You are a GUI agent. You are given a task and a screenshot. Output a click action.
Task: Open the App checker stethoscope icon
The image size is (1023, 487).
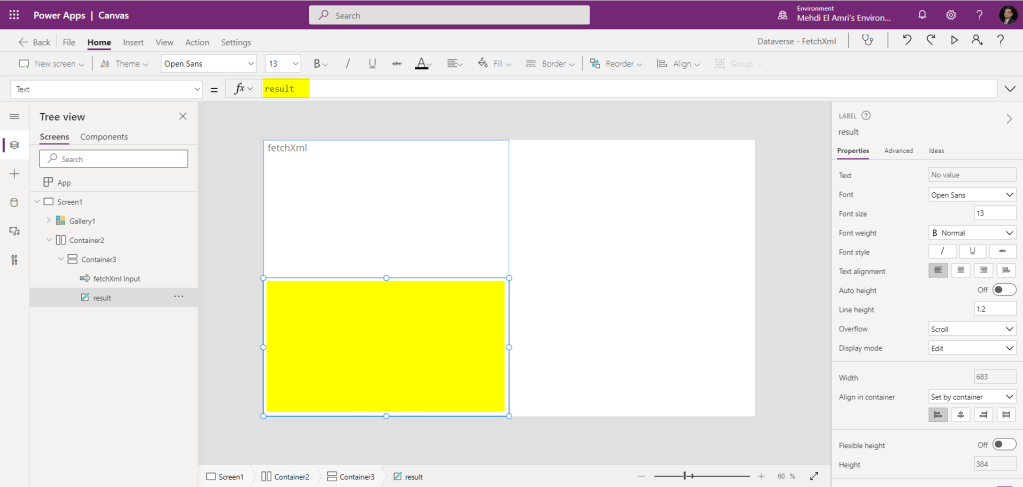867,40
